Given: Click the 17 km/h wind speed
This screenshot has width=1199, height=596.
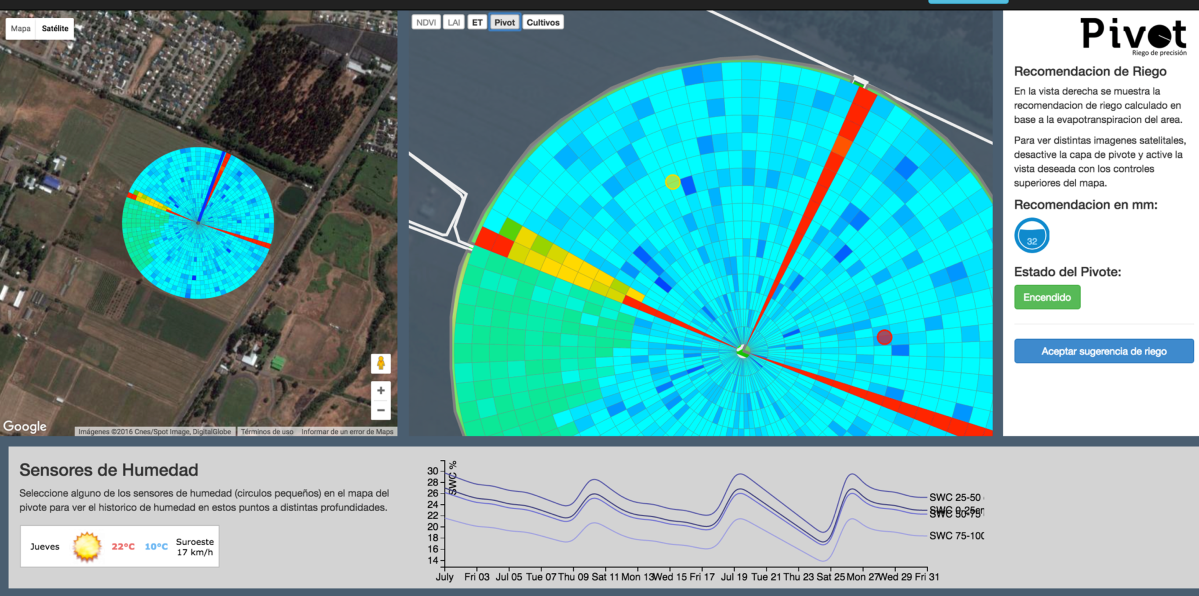Looking at the screenshot, I should [194, 552].
